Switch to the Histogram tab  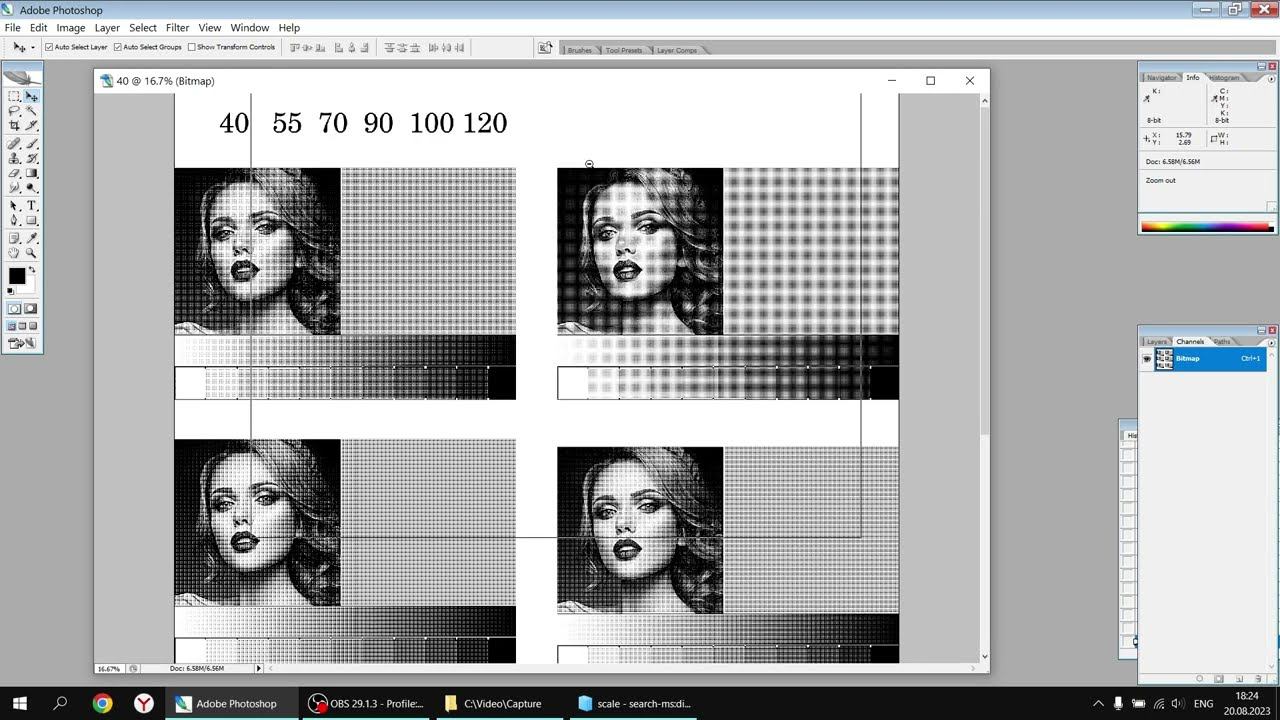[x=1224, y=77]
